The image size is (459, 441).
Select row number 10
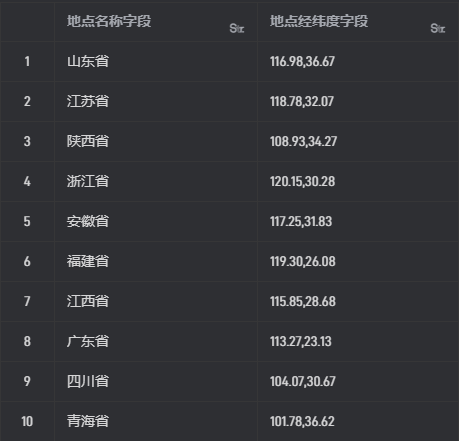click(x=27, y=421)
